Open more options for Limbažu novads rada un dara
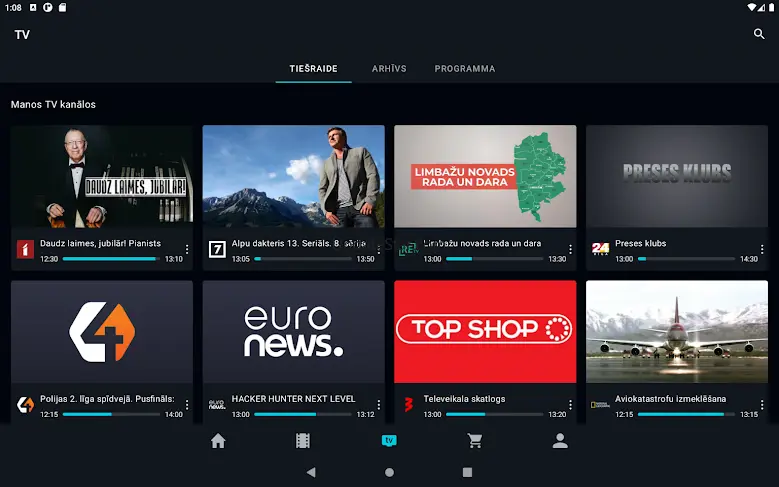The height and width of the screenshot is (487, 779). 570,249
